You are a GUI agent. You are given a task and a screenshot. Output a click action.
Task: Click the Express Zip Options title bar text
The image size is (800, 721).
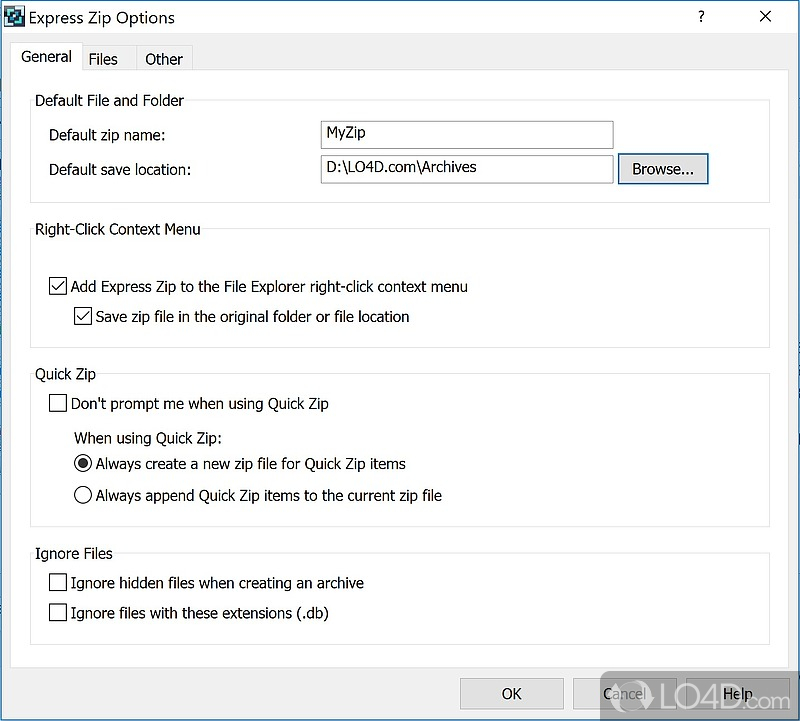(102, 18)
